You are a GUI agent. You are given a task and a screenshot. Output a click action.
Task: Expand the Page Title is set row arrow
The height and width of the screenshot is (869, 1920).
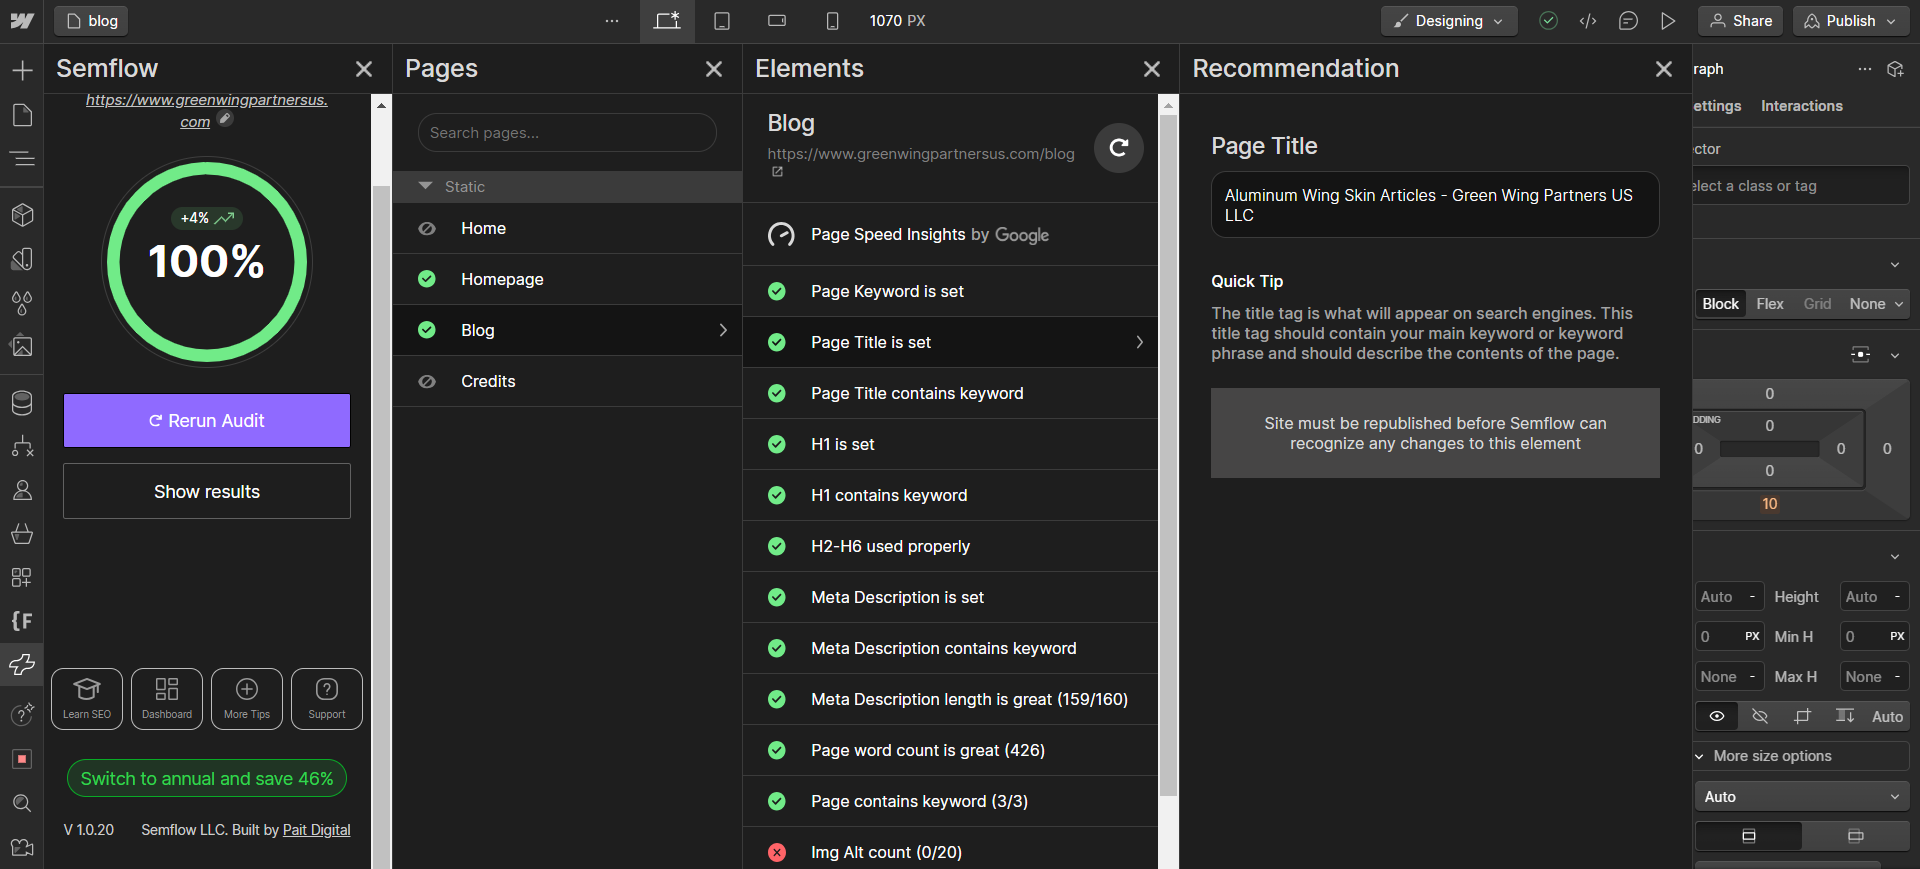tap(1139, 342)
